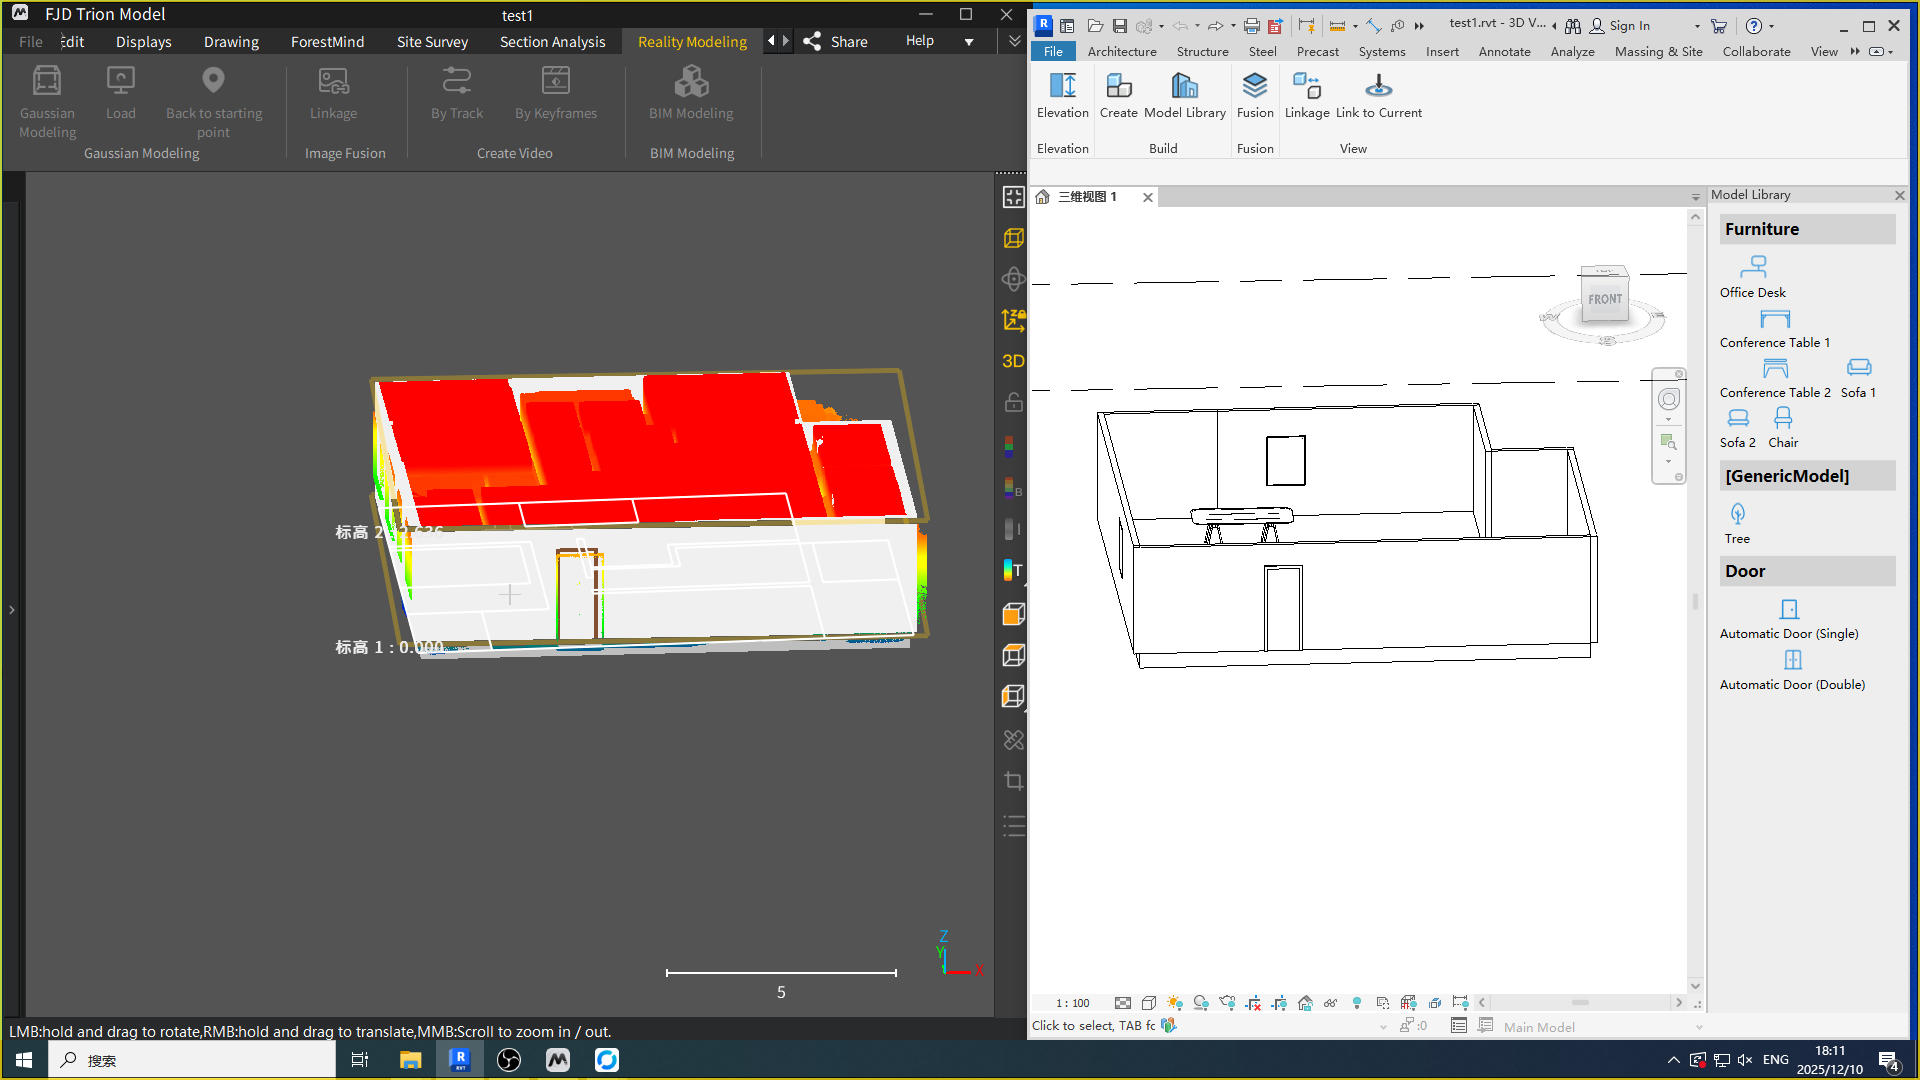The image size is (1920, 1080).
Task: Toggle sun path setting in view control bar
Action: click(1175, 1003)
